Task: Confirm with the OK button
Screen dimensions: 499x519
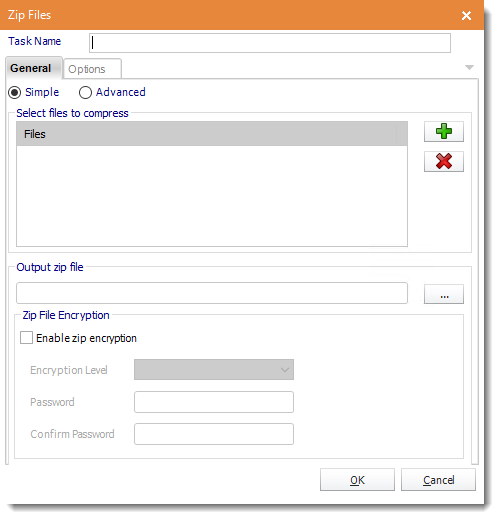Action: pyautogui.click(x=357, y=480)
